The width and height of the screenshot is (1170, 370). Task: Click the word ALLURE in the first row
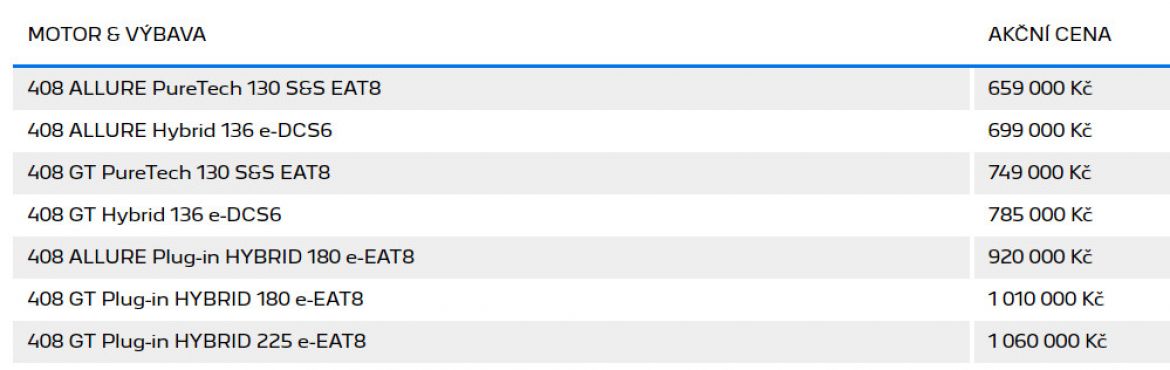pos(107,89)
